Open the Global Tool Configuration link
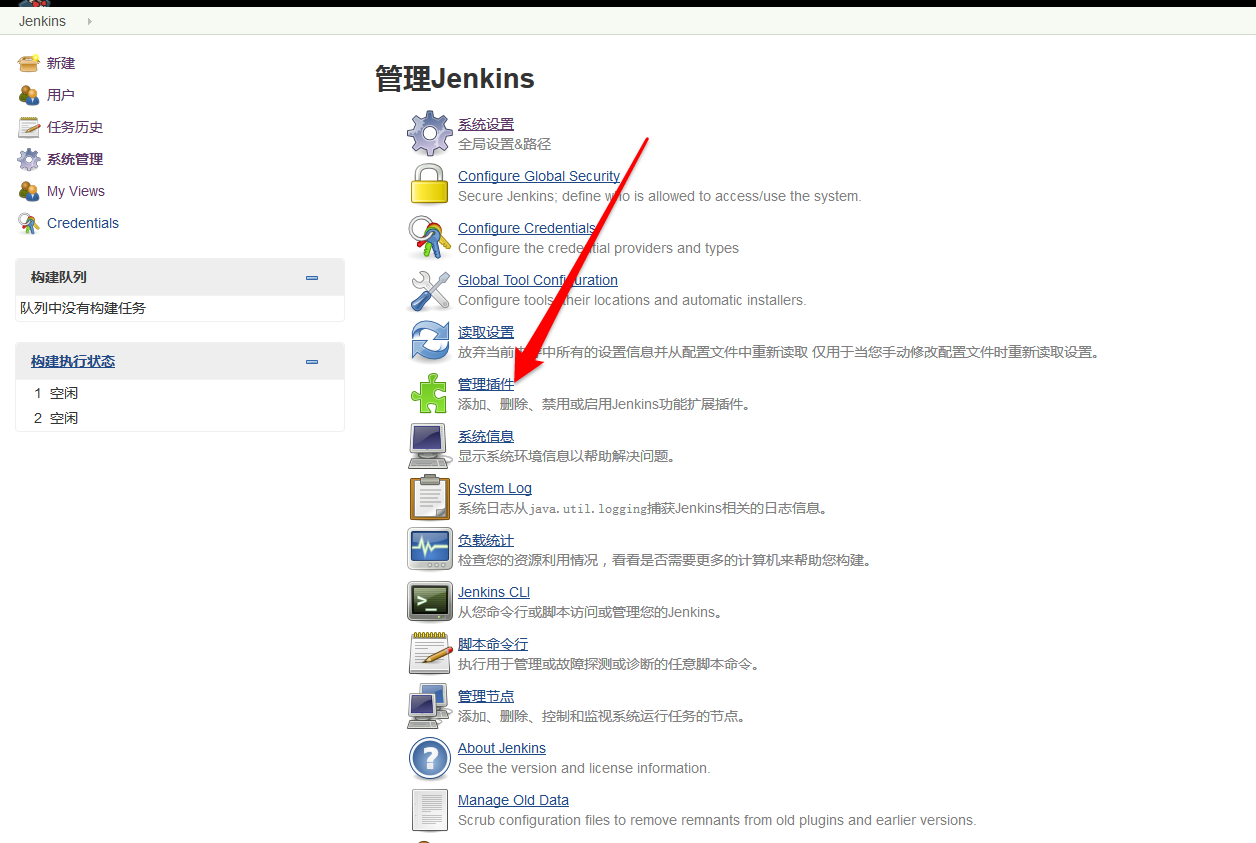Screen dimensions: 1256x843 pos(538,280)
